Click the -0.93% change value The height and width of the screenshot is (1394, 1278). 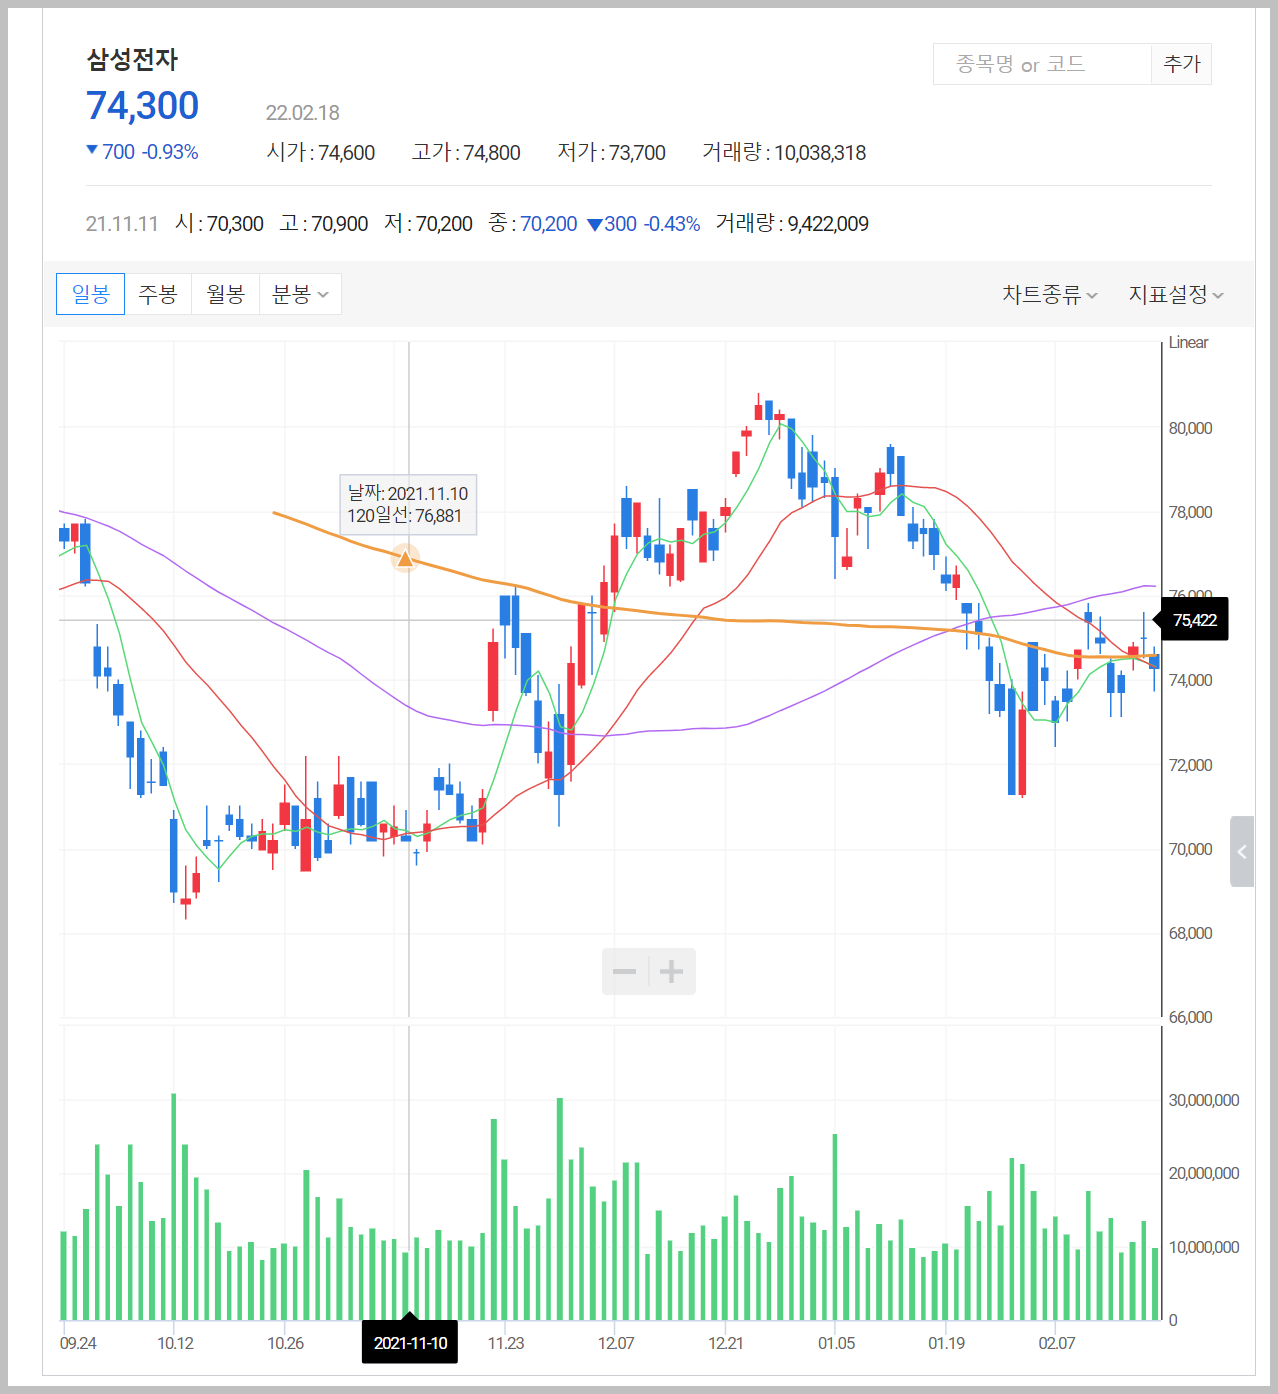[170, 152]
